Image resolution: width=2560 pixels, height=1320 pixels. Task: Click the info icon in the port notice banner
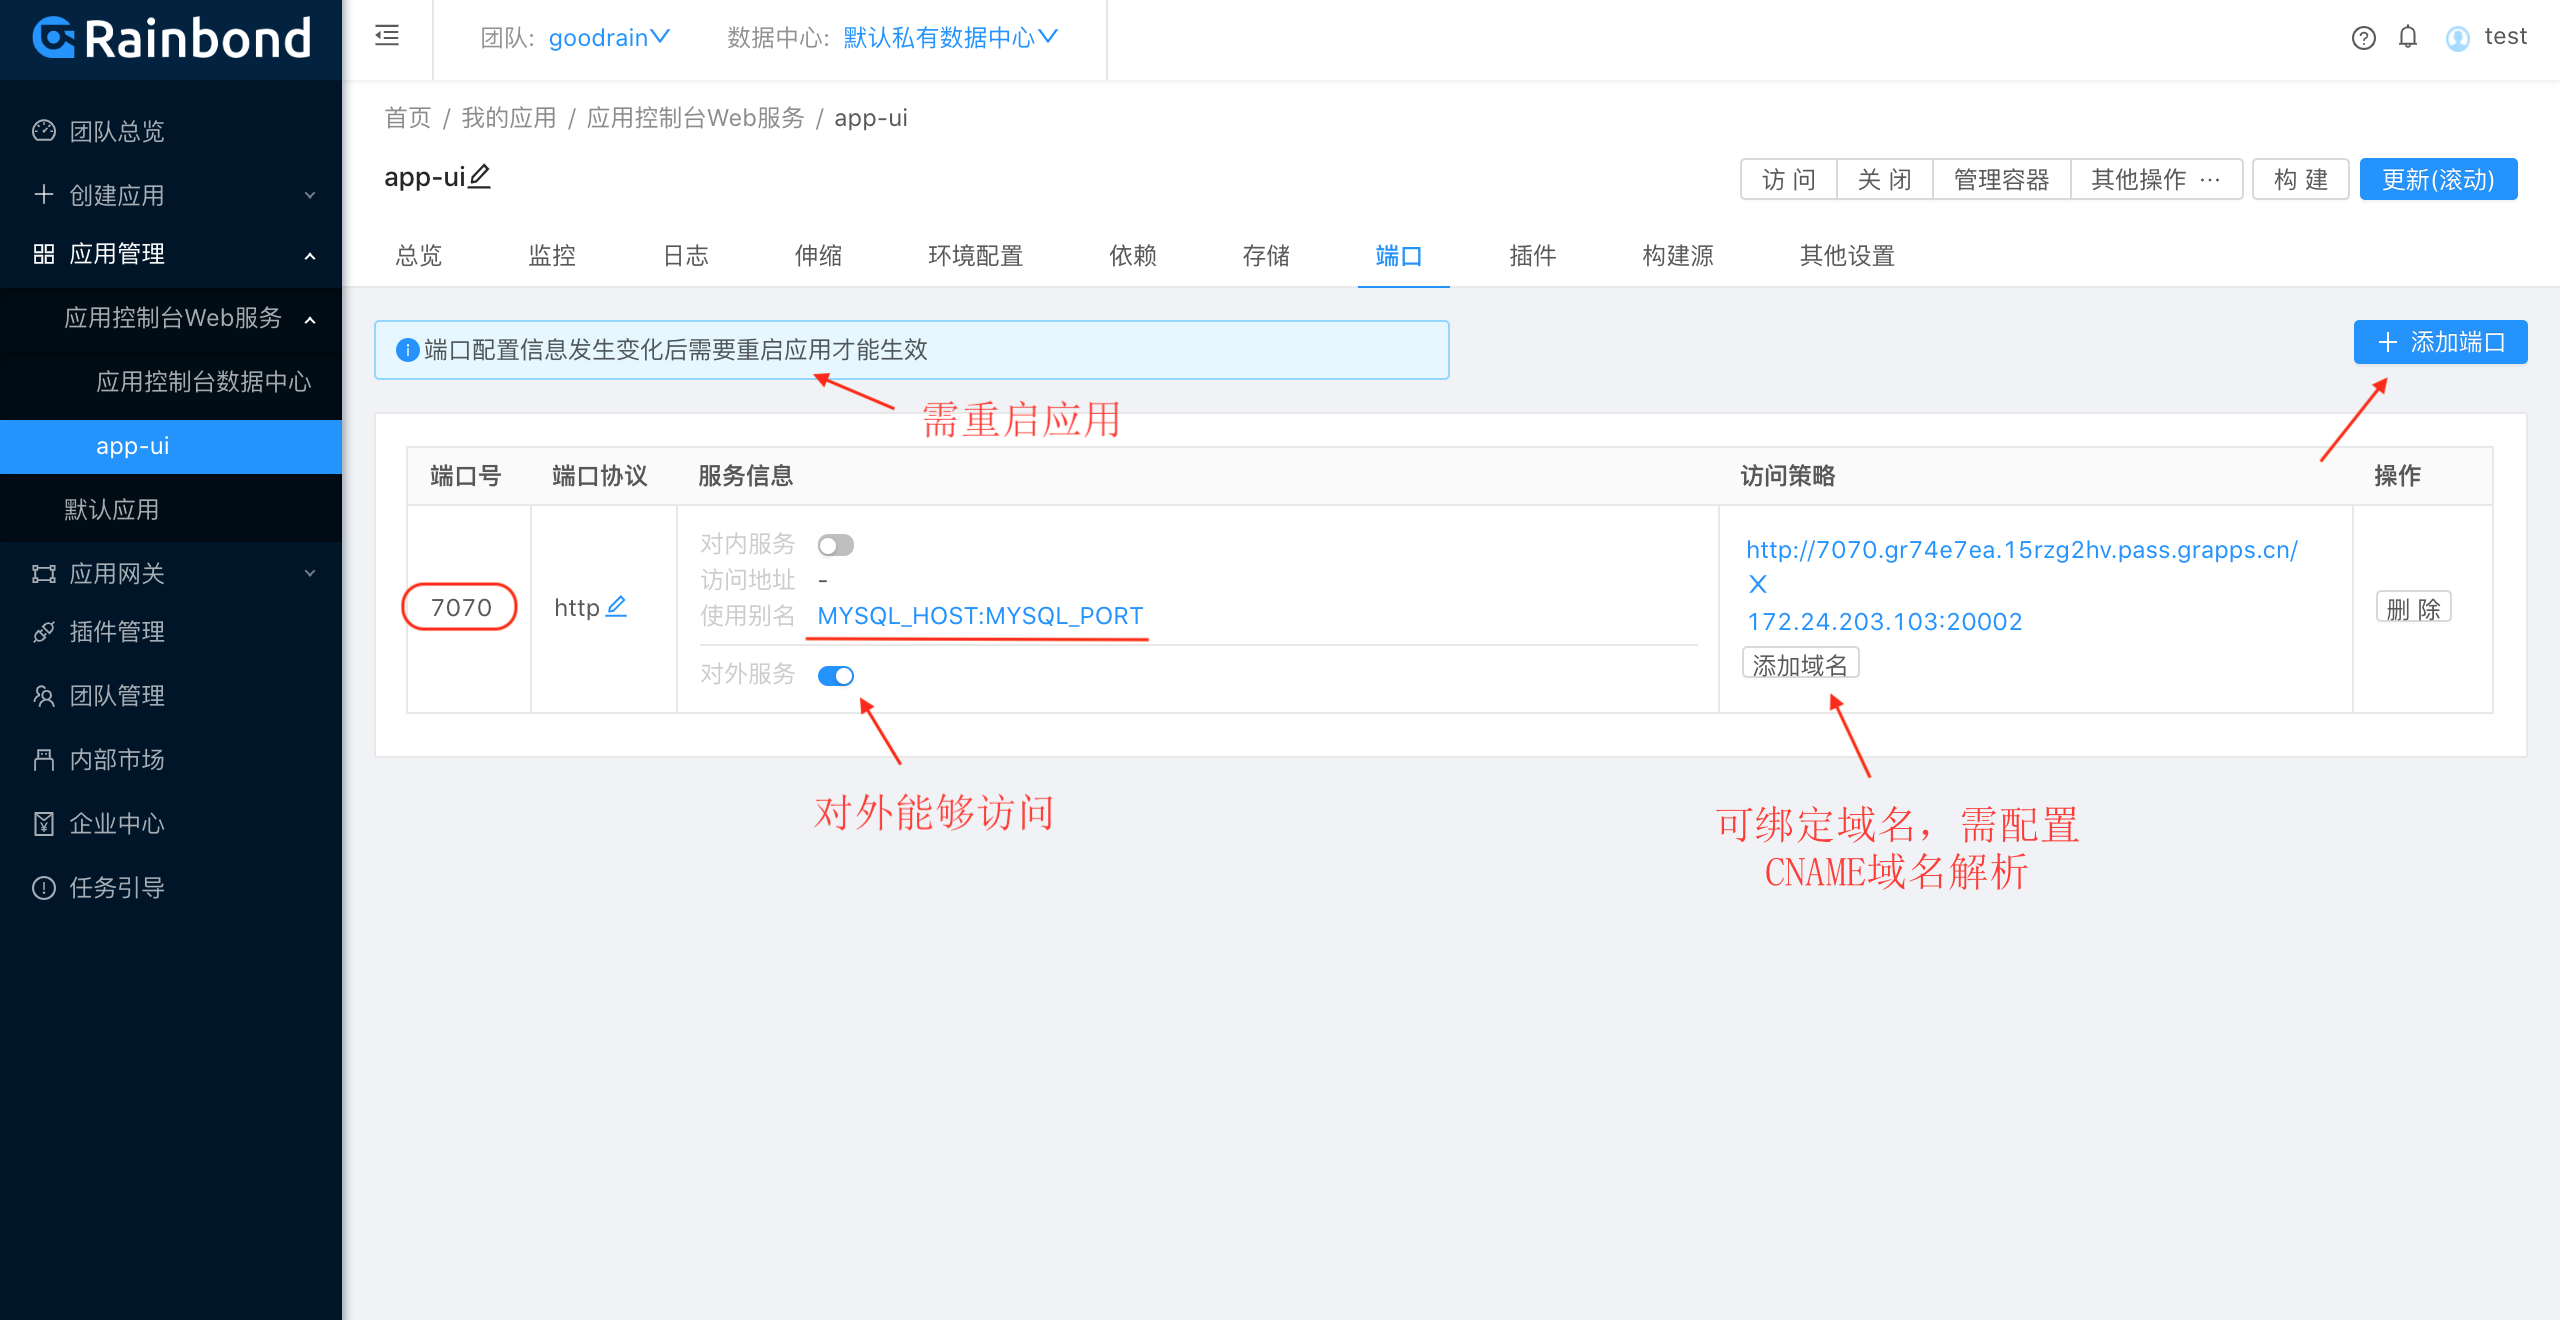pyautogui.click(x=407, y=350)
